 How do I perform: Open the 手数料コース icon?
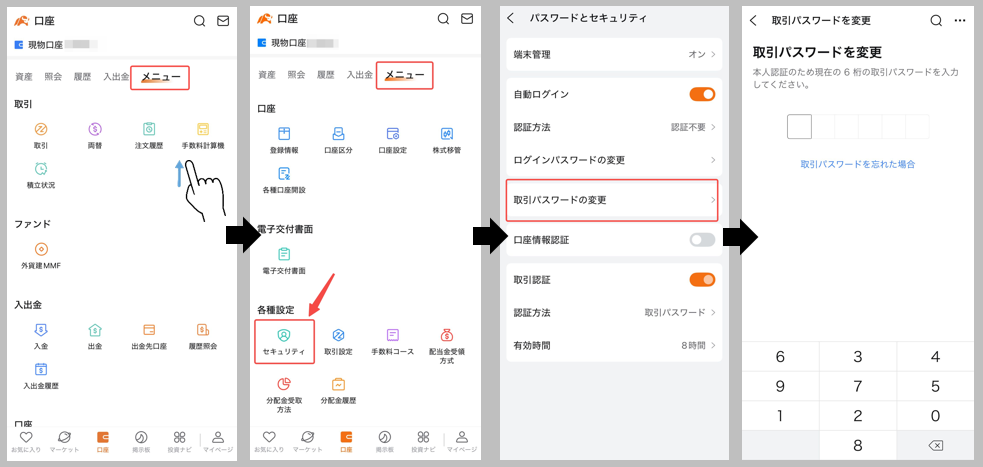[392, 340]
